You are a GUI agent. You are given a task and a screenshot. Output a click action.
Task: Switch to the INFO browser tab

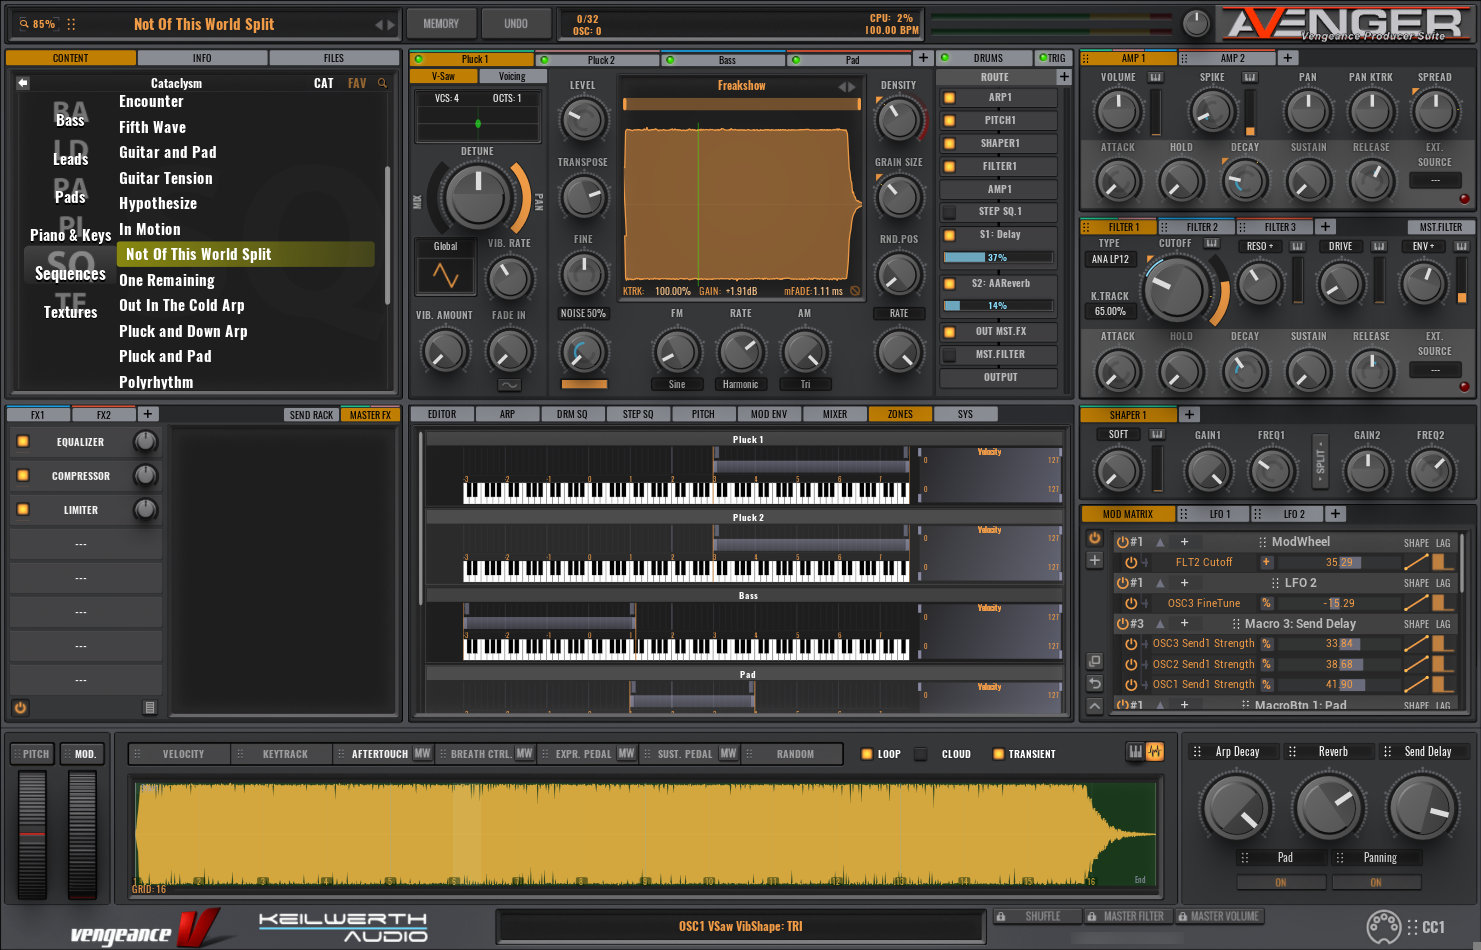(202, 58)
